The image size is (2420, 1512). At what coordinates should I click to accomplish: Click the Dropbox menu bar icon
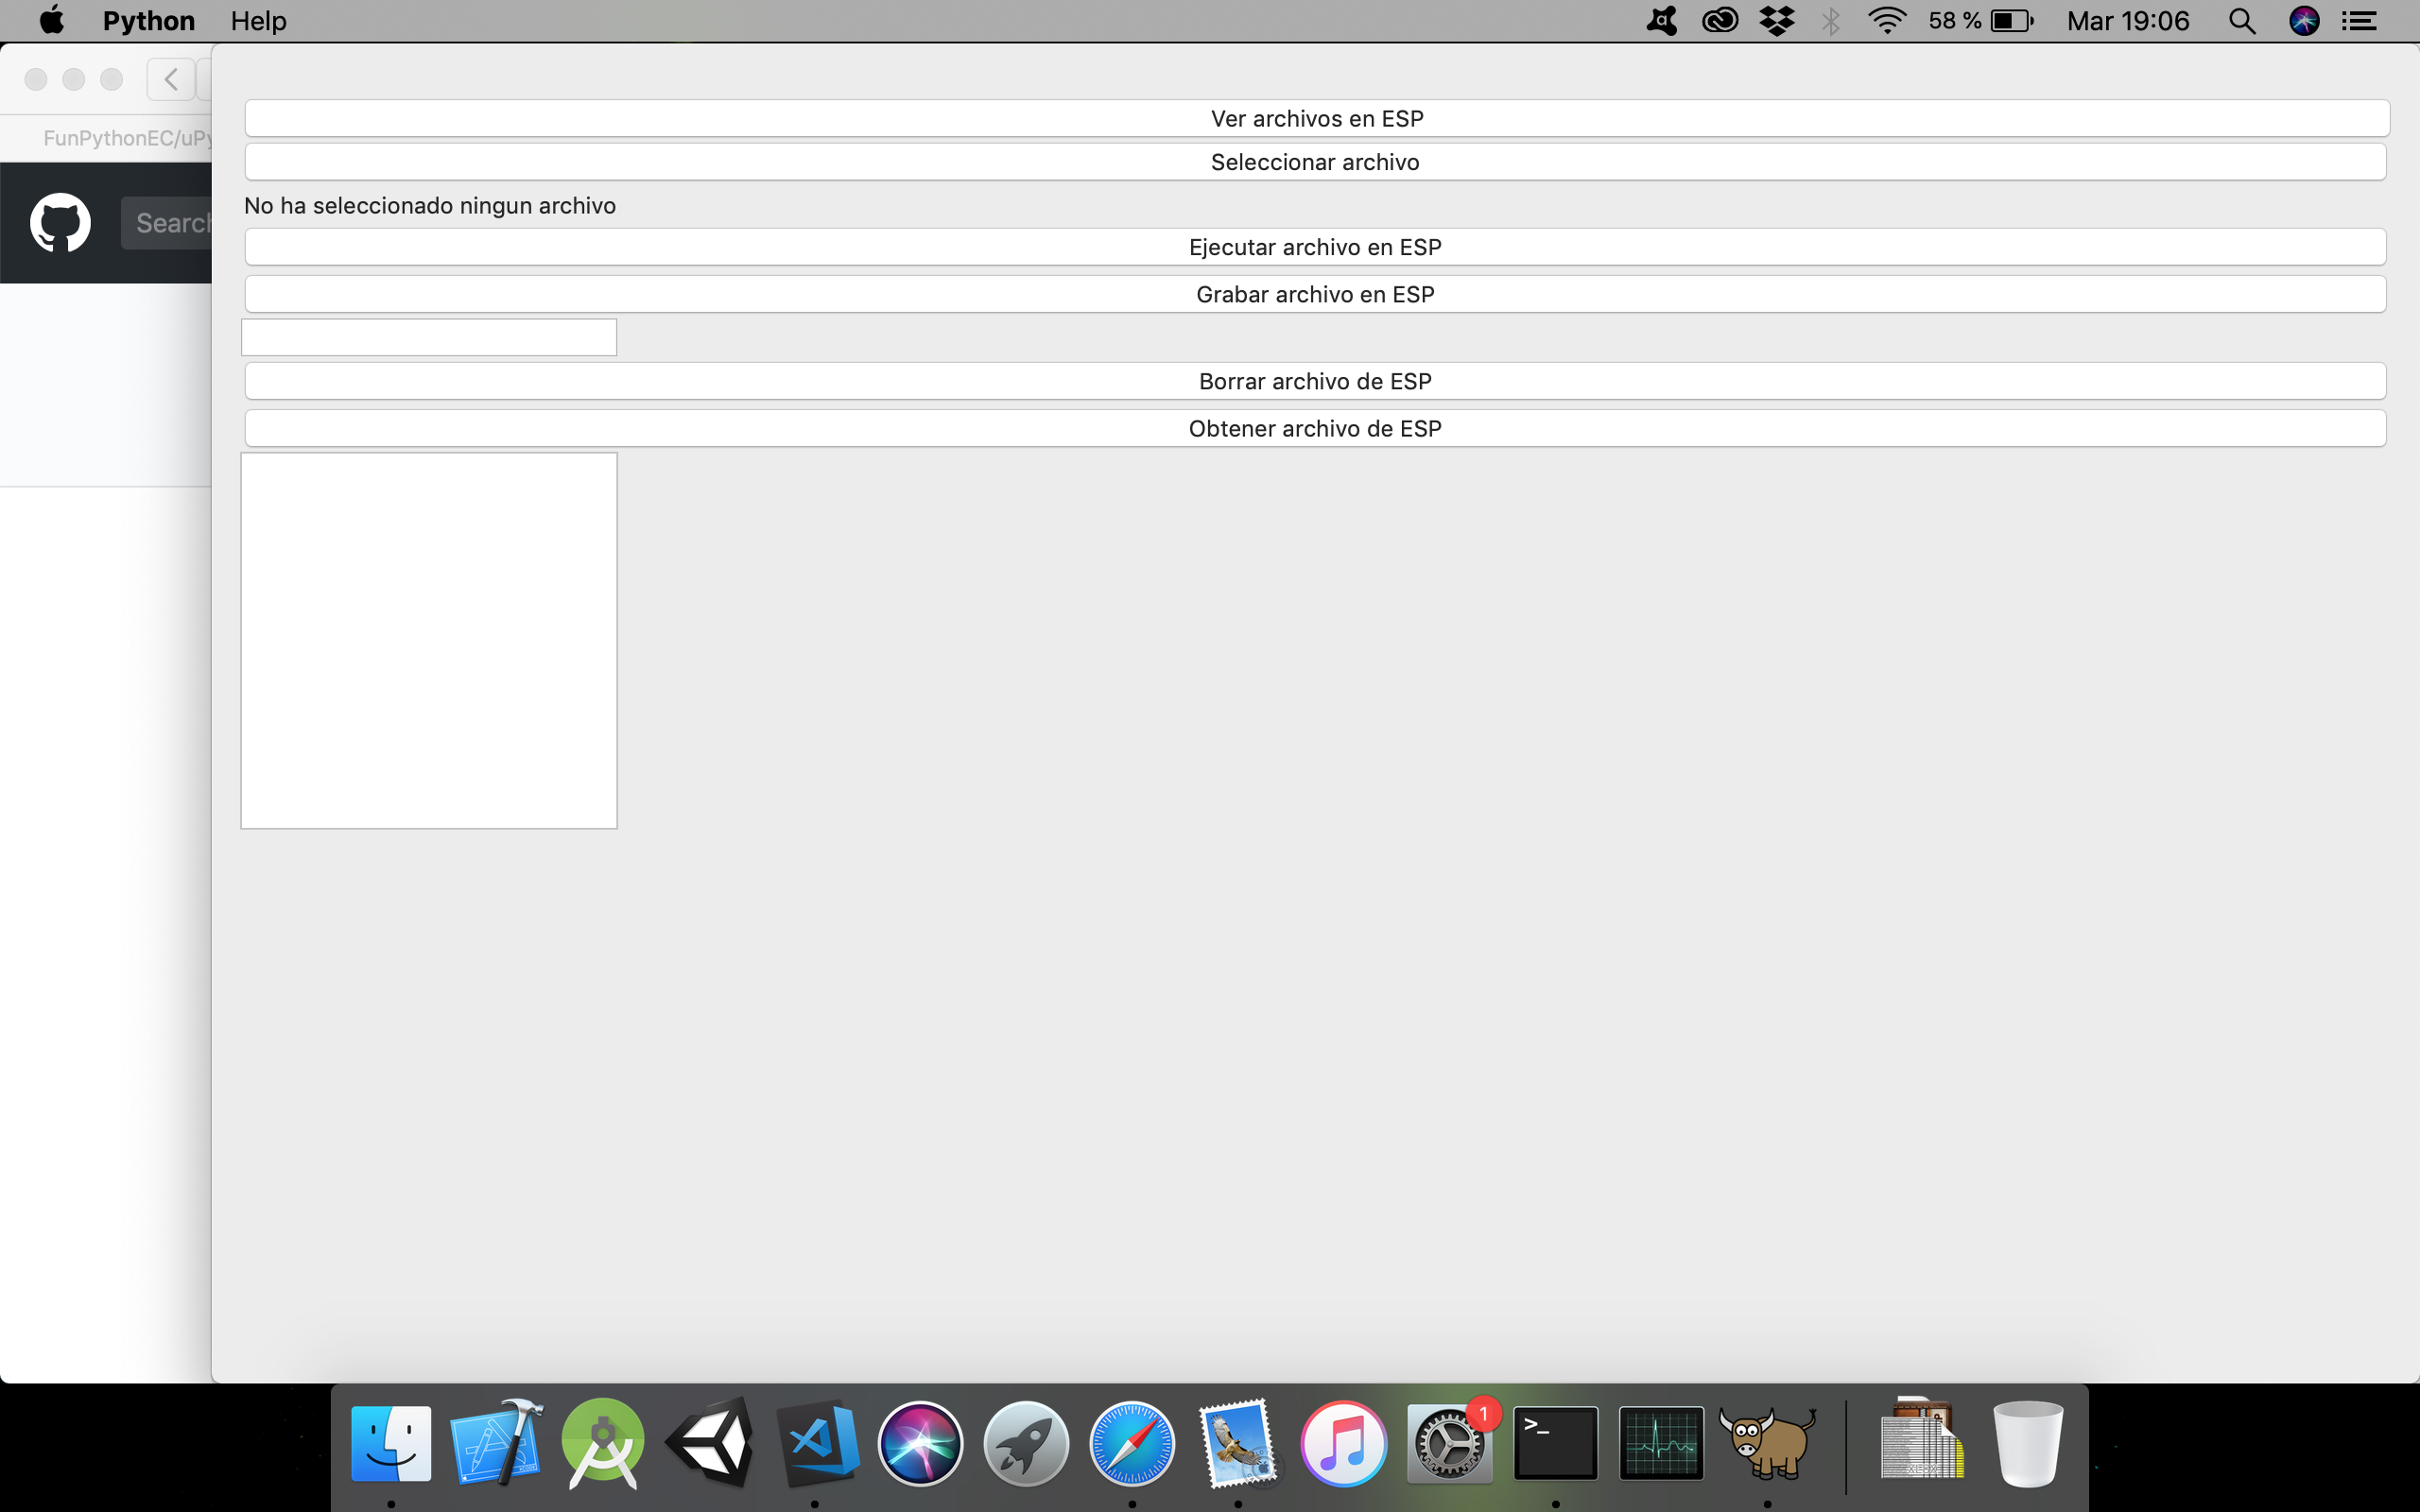pyautogui.click(x=1776, y=21)
